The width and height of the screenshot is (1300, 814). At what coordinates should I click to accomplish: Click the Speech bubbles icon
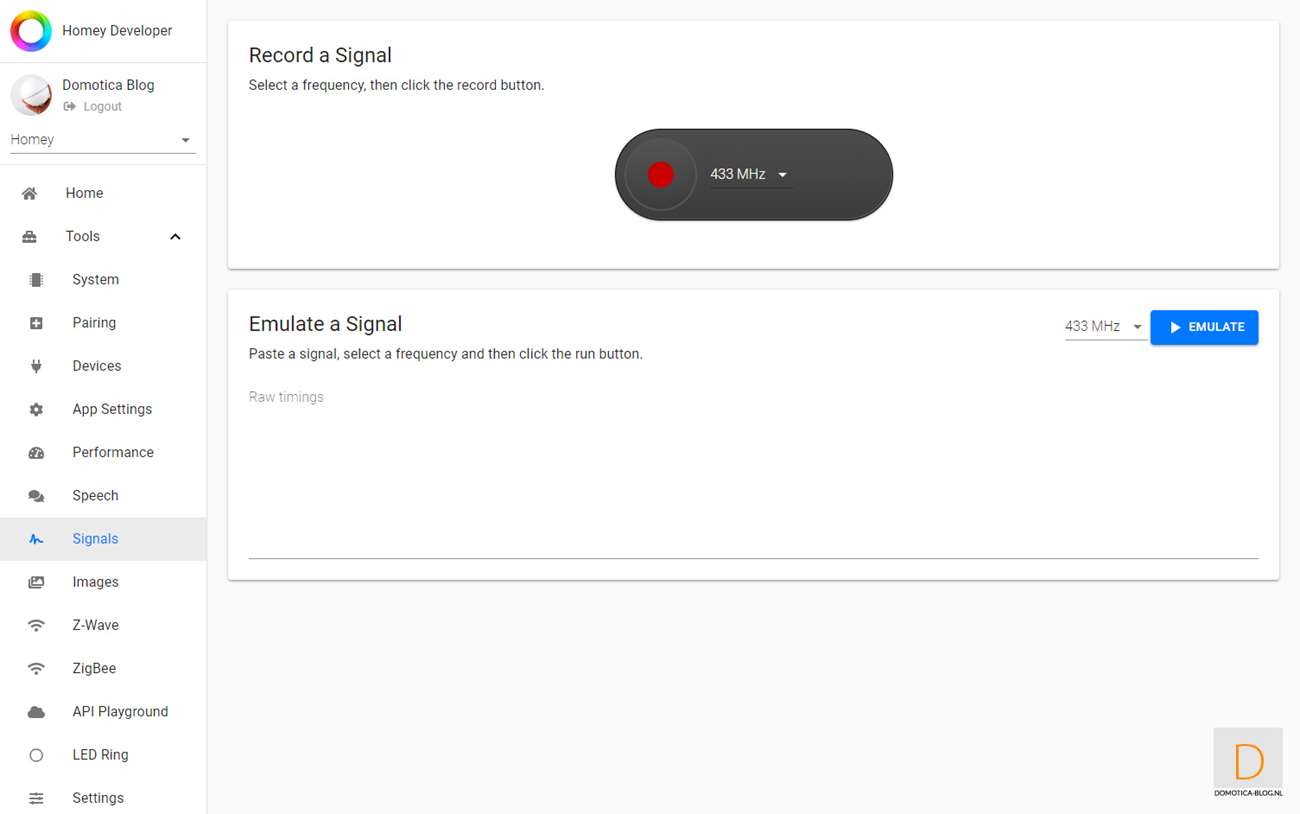tap(36, 496)
